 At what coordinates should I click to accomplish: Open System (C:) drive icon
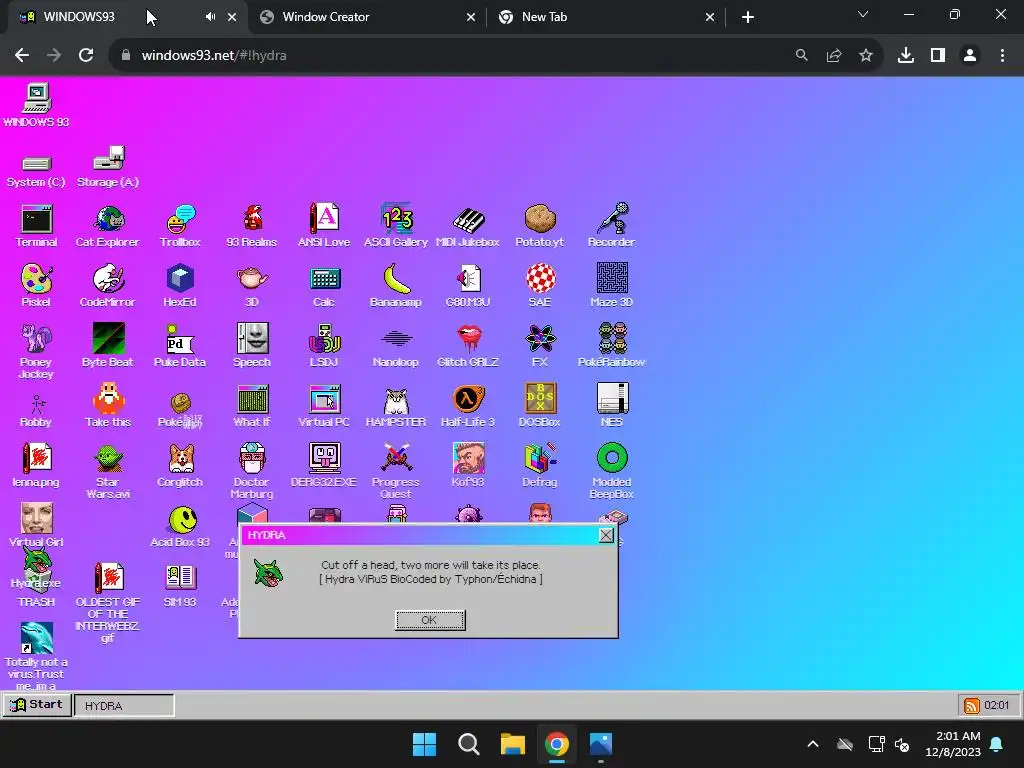[x=36, y=172]
